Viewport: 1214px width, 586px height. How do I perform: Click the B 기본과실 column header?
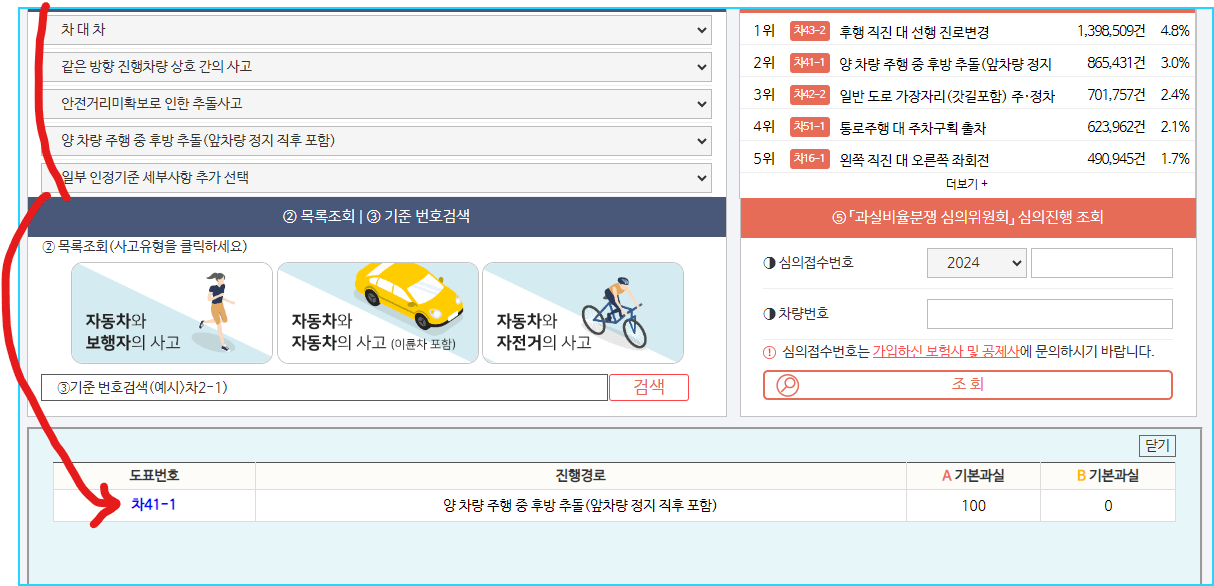point(1108,476)
